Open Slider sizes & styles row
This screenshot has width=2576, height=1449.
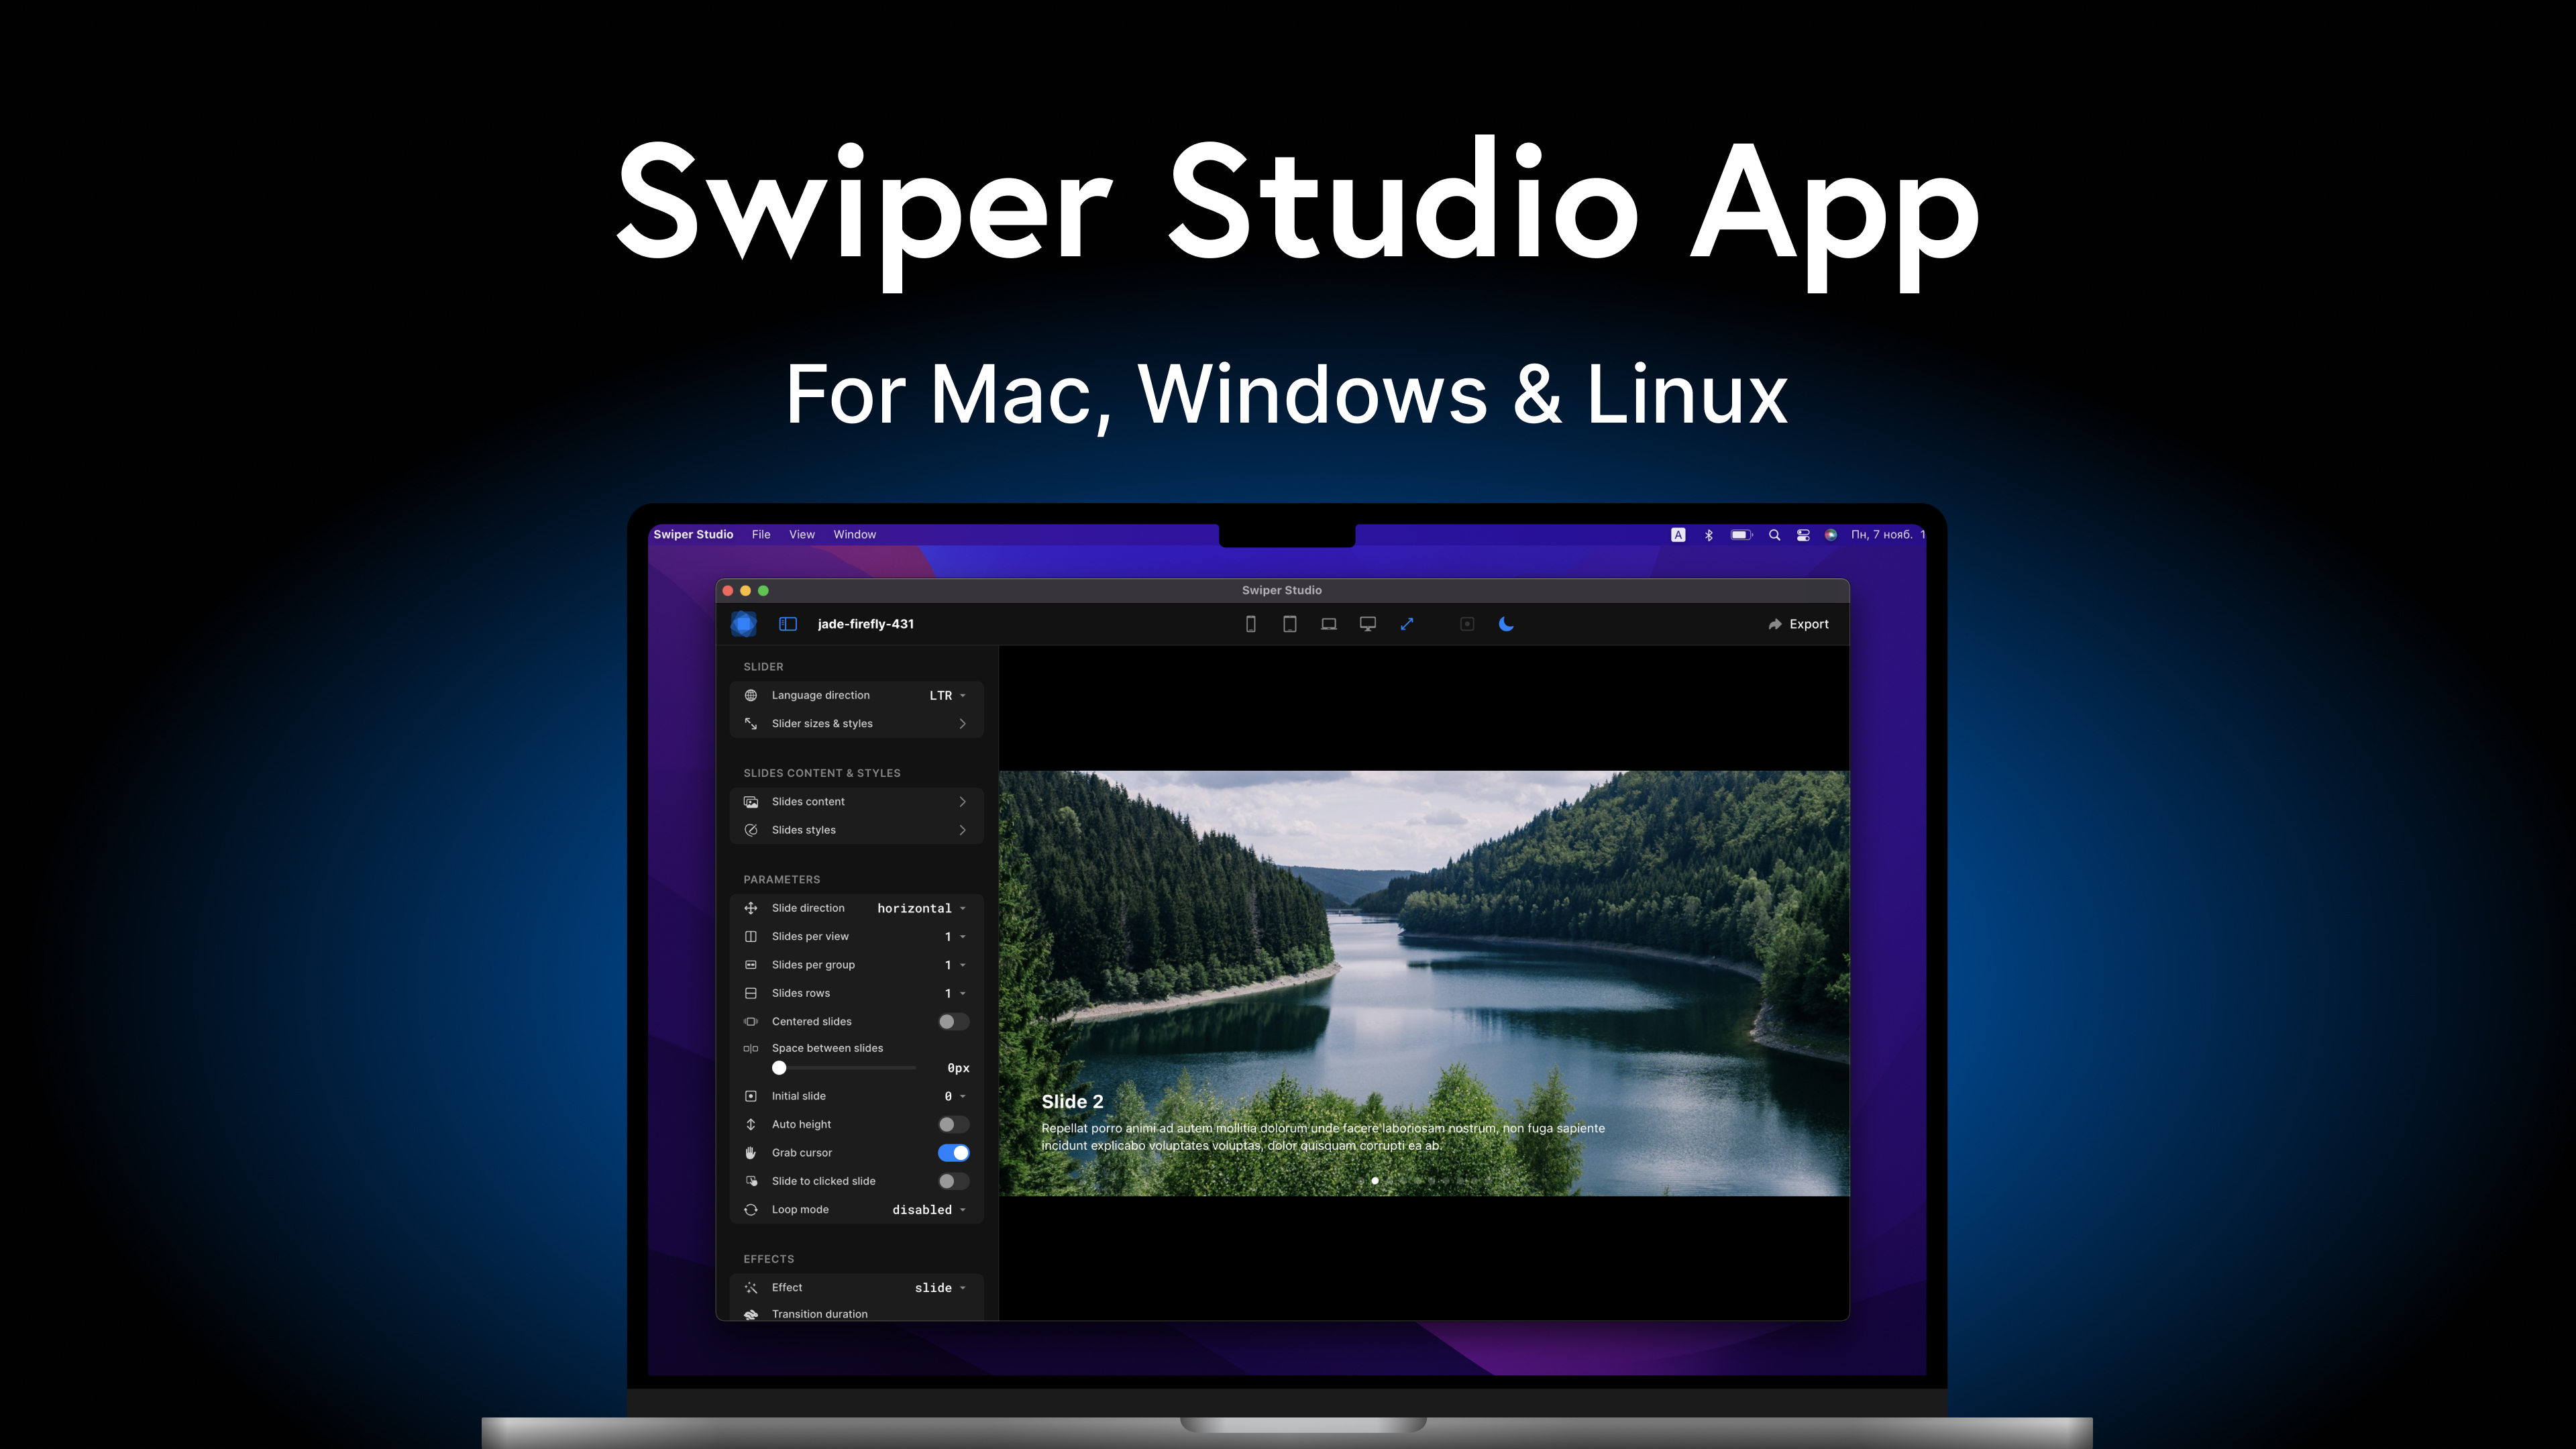(x=857, y=724)
